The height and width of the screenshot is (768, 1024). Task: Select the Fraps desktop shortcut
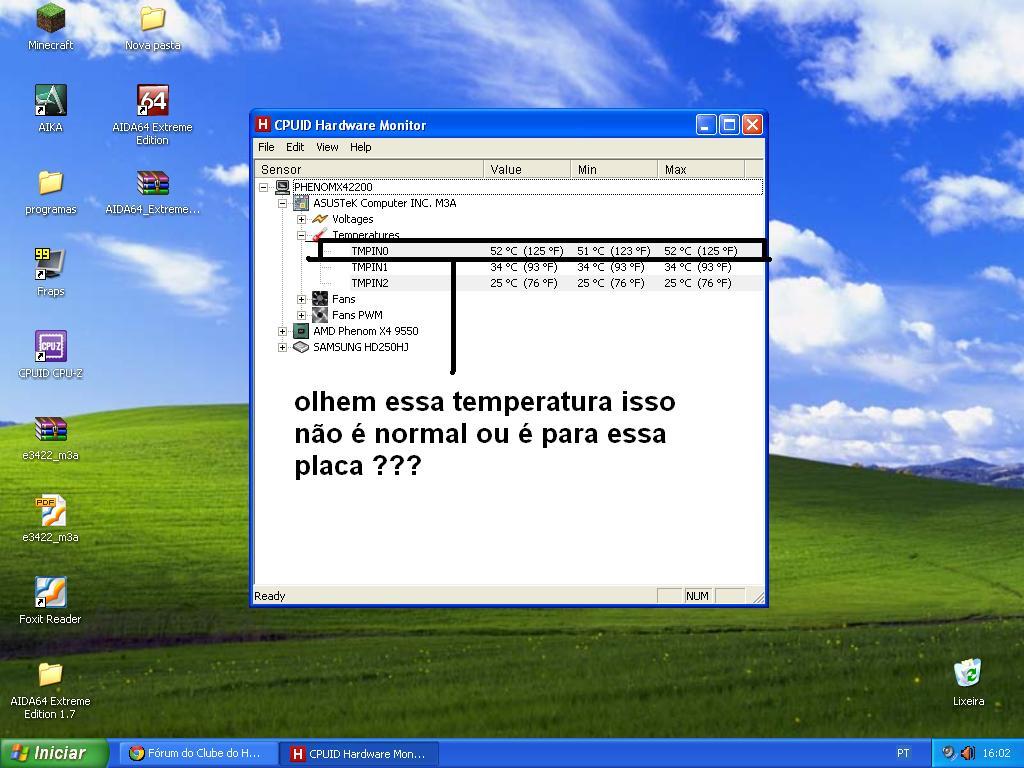point(50,264)
